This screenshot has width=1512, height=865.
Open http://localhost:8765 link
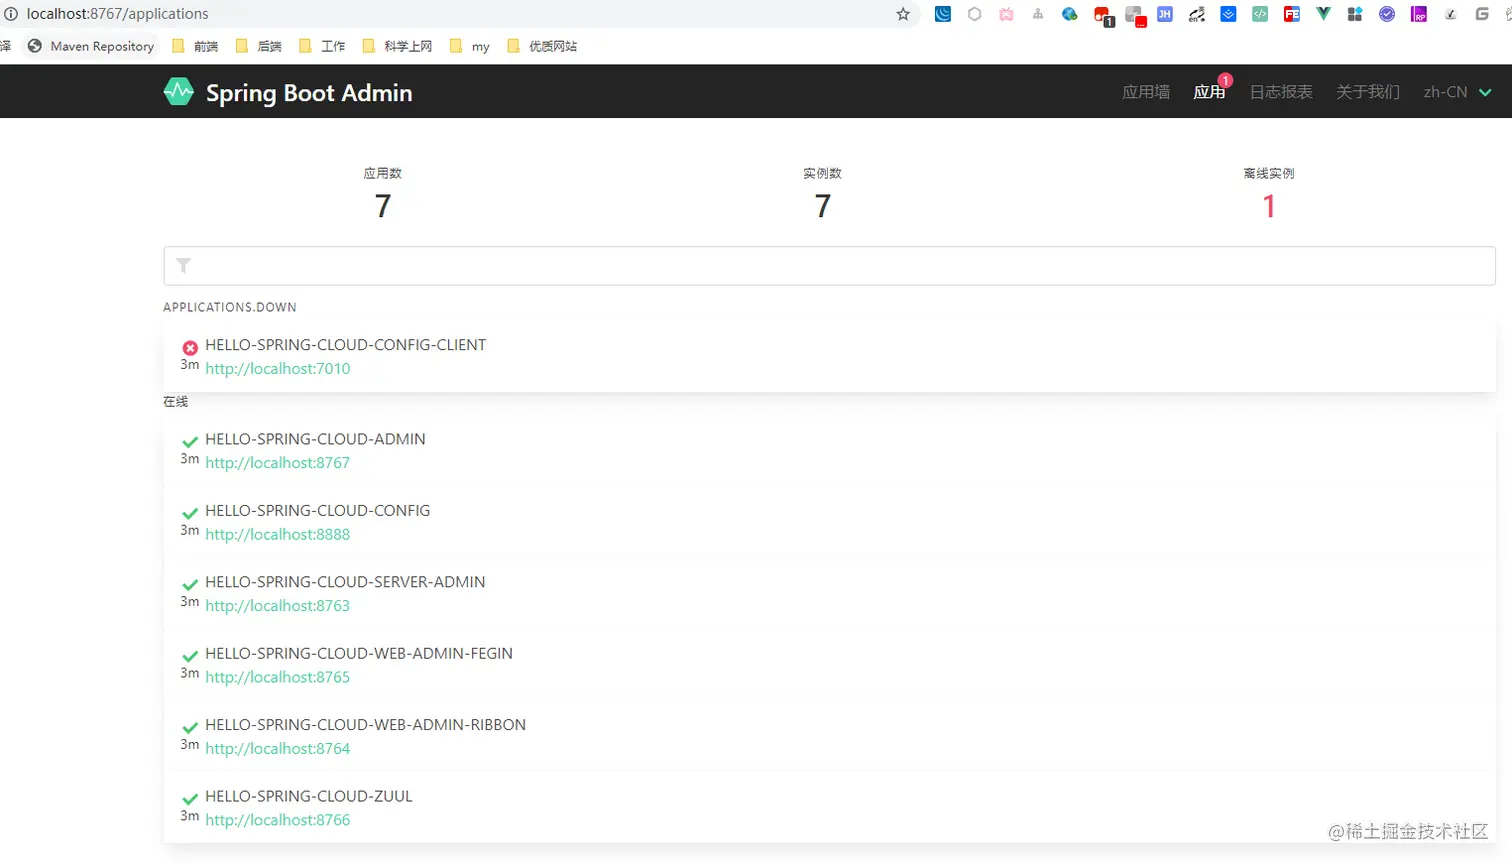(x=277, y=677)
